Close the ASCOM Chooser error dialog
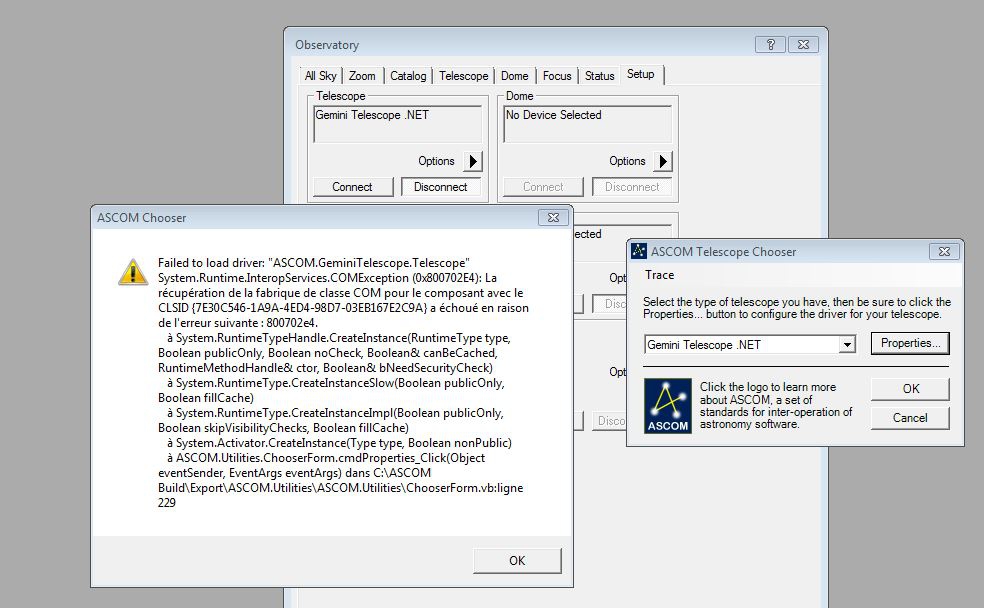Viewport: 984px width, 608px height. coord(554,217)
